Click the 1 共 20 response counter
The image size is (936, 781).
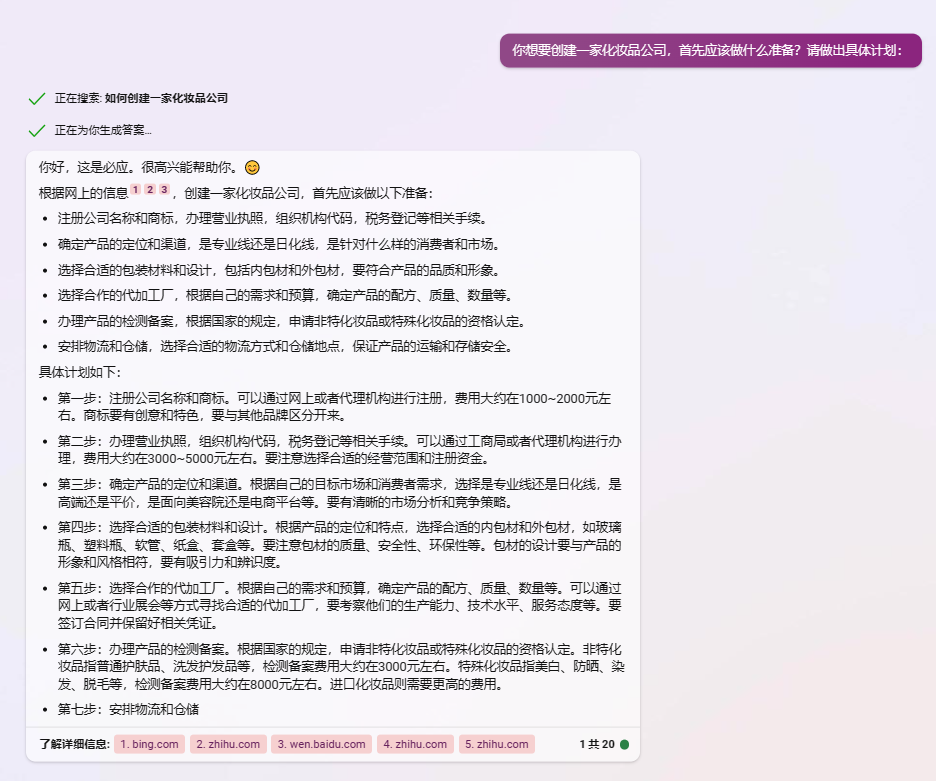point(596,744)
